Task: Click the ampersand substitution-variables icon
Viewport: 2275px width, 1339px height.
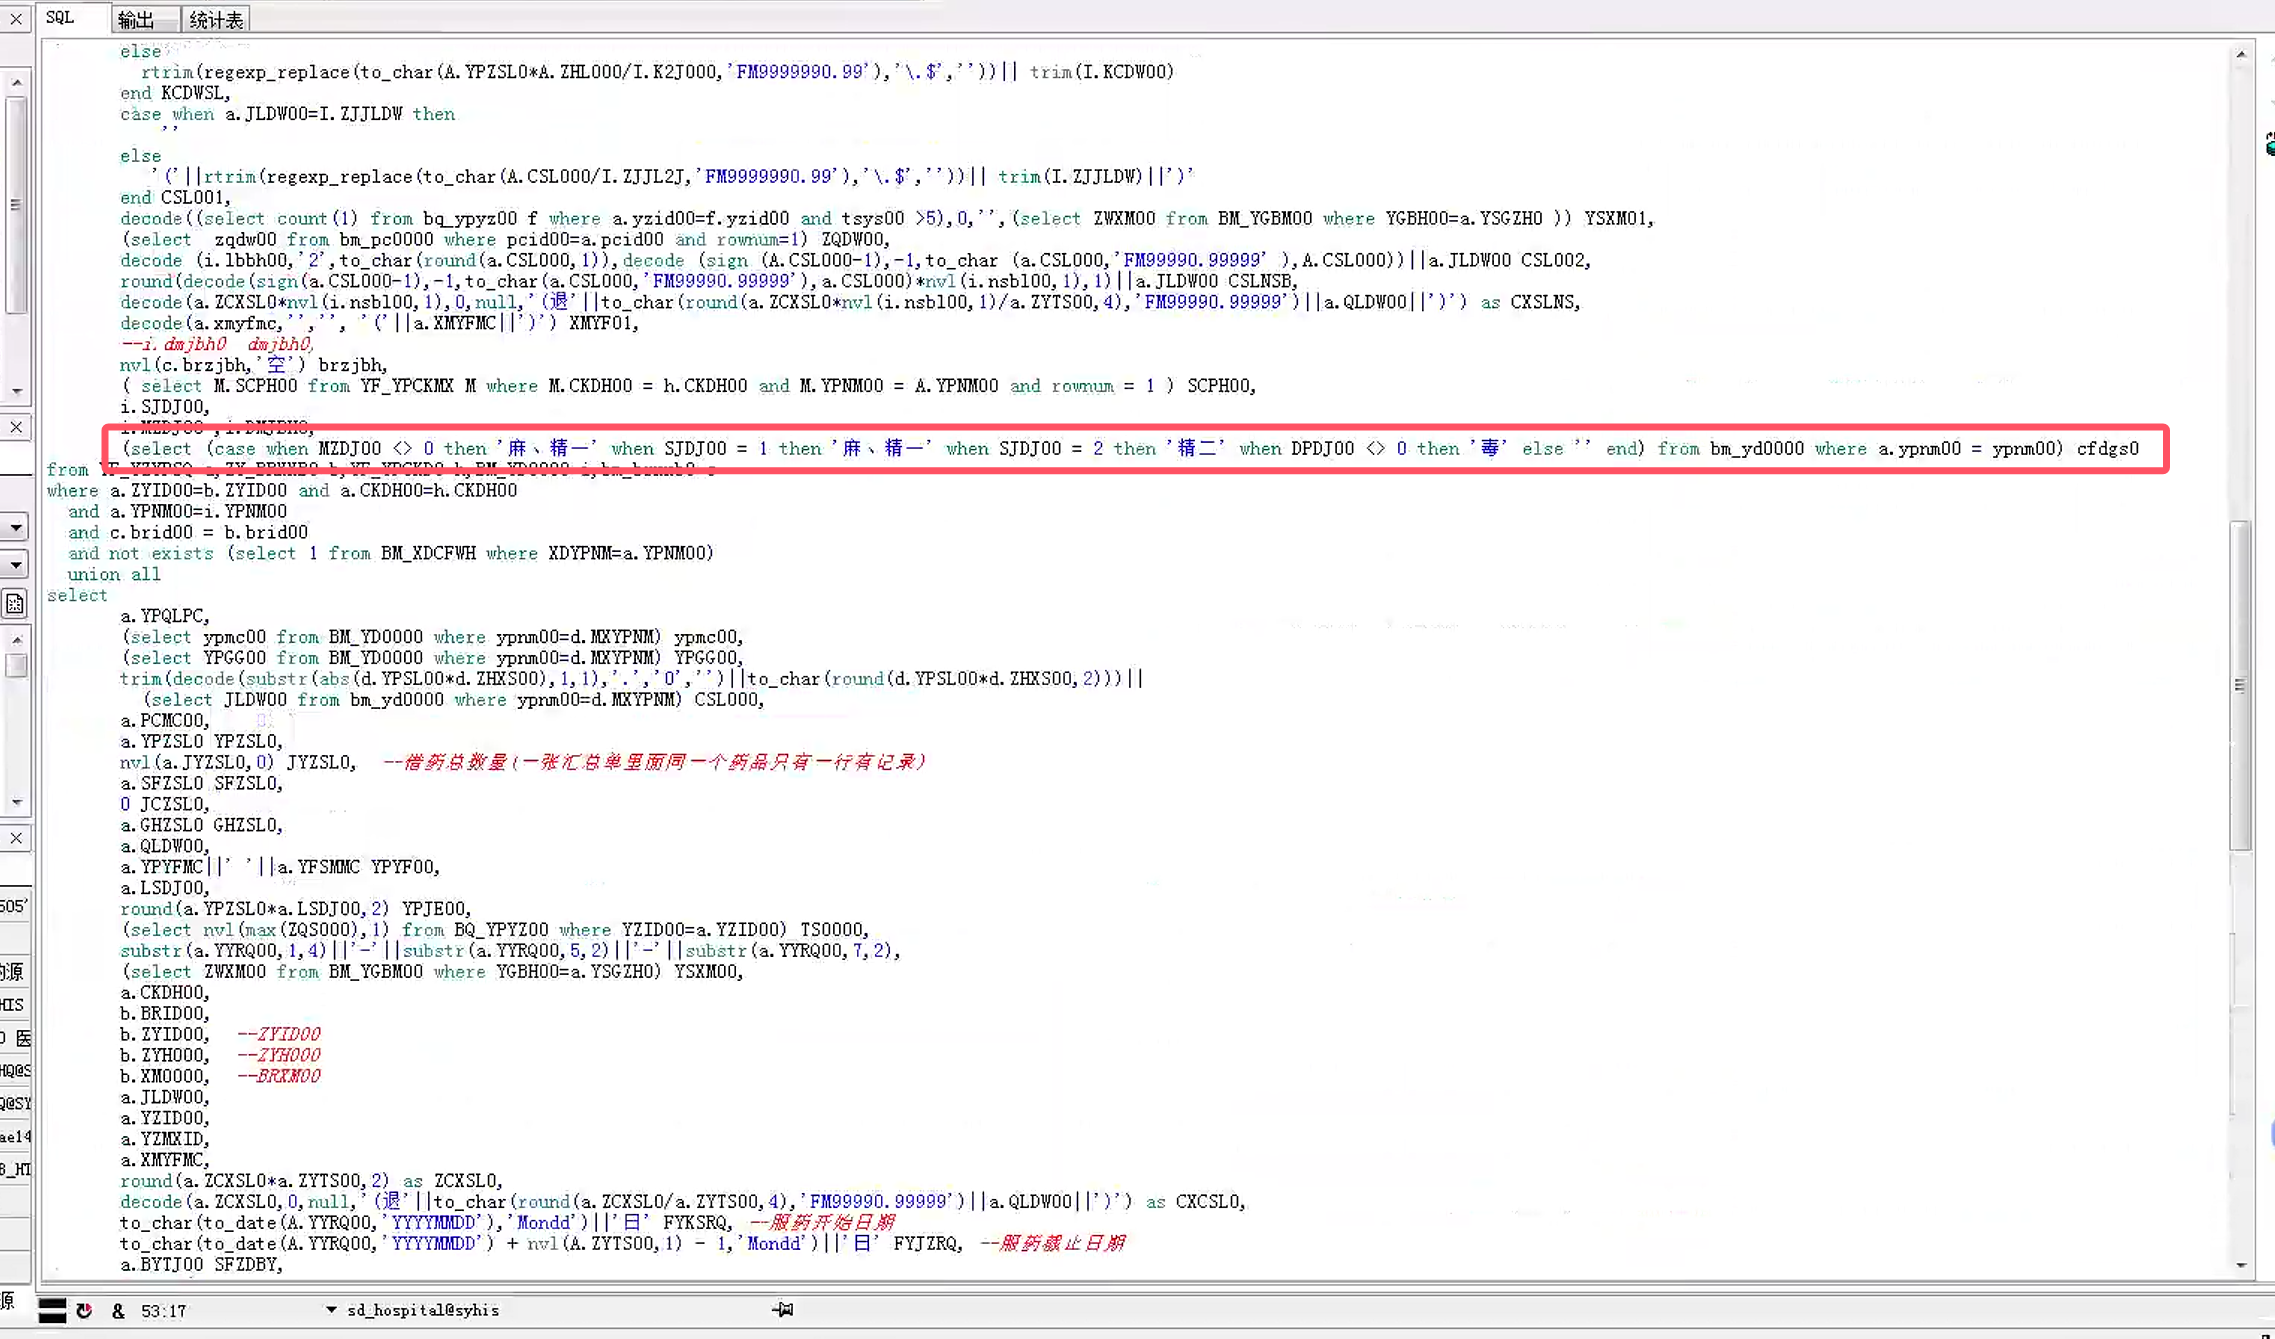Action: [118, 1311]
